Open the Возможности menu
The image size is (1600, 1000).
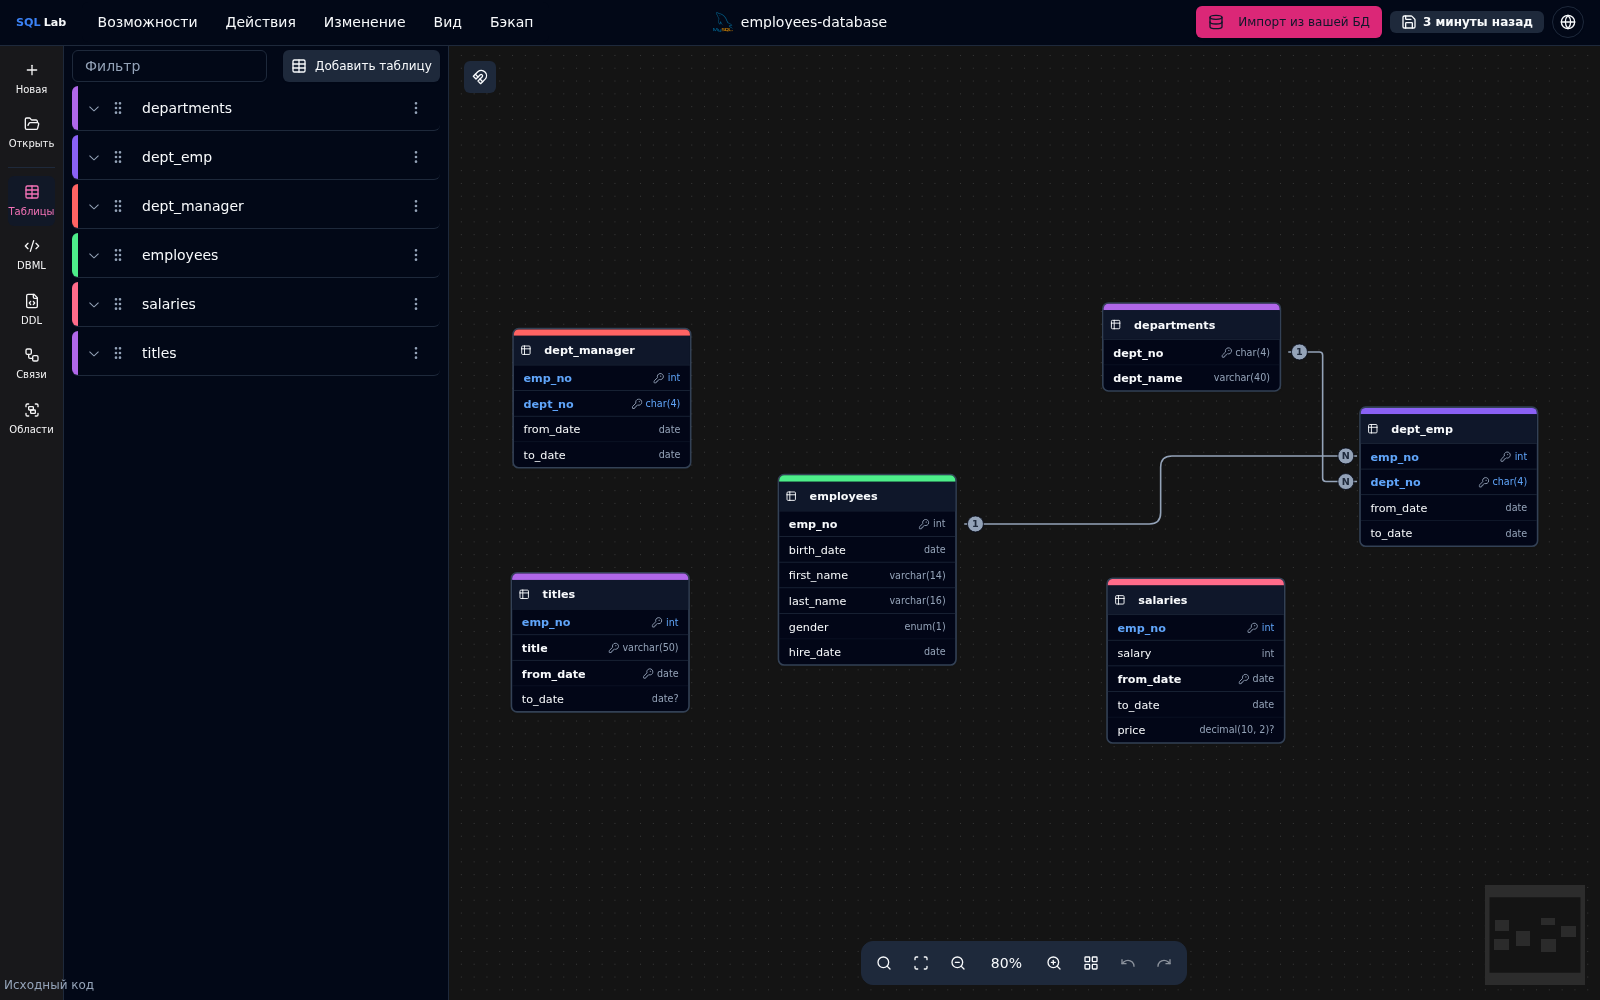pyautogui.click(x=147, y=22)
